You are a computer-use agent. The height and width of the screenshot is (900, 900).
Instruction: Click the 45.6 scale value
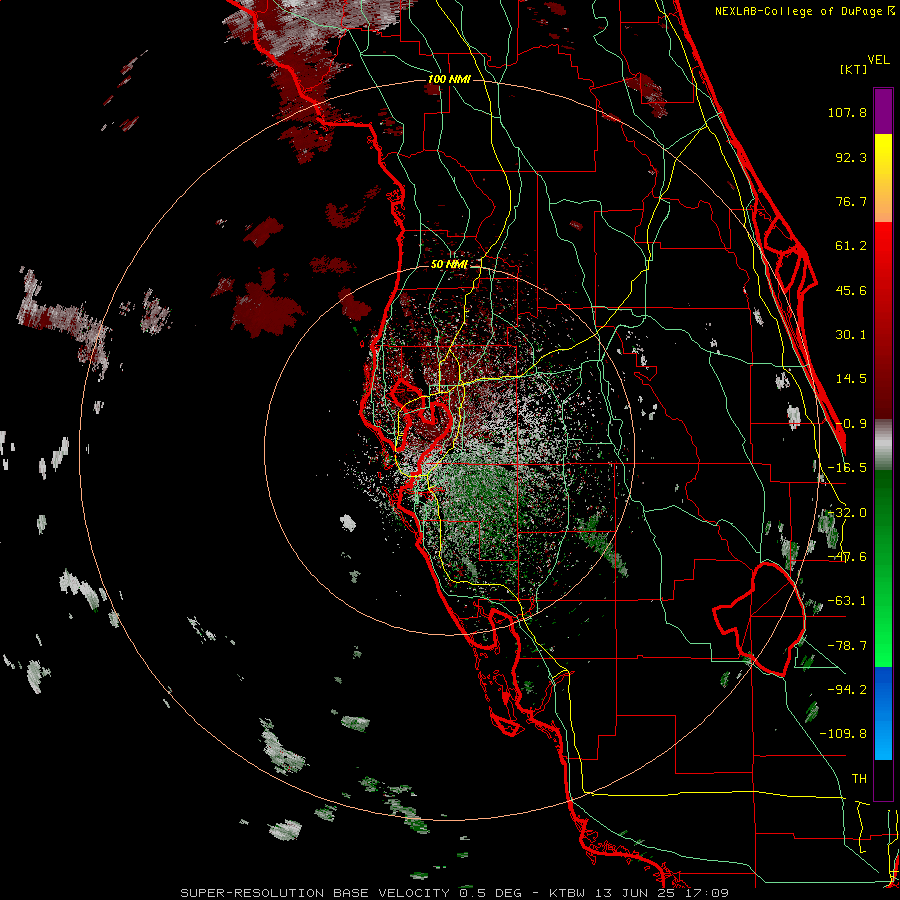pyautogui.click(x=851, y=290)
